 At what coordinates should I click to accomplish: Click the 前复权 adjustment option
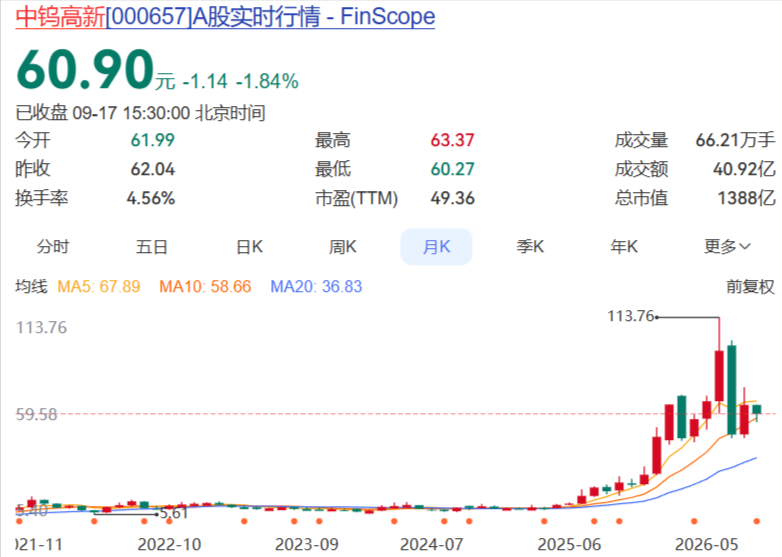point(750,287)
